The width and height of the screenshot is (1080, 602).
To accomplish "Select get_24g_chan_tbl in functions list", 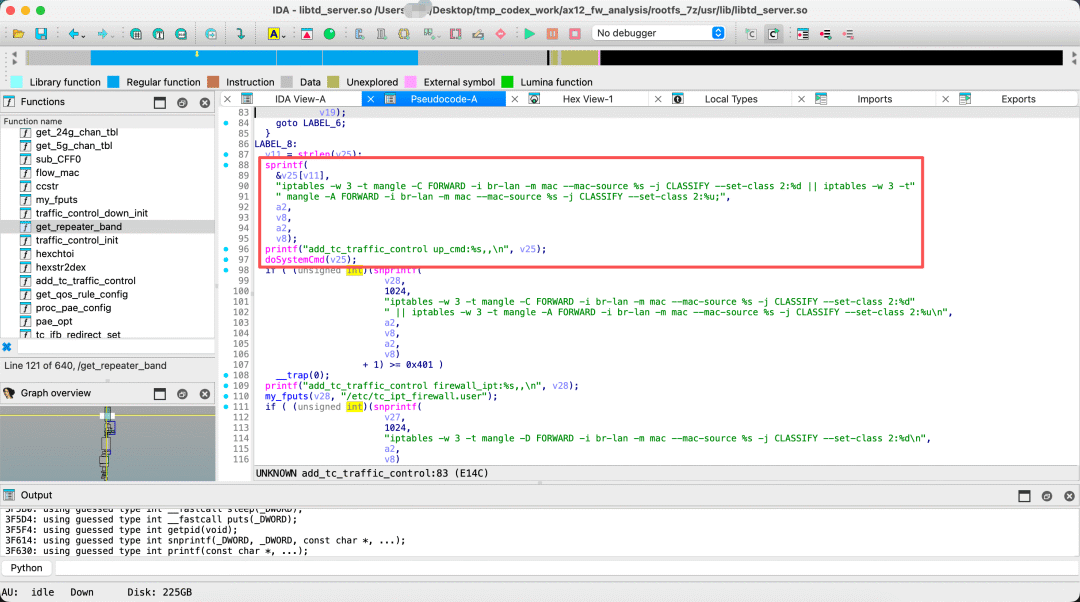I will point(76,132).
